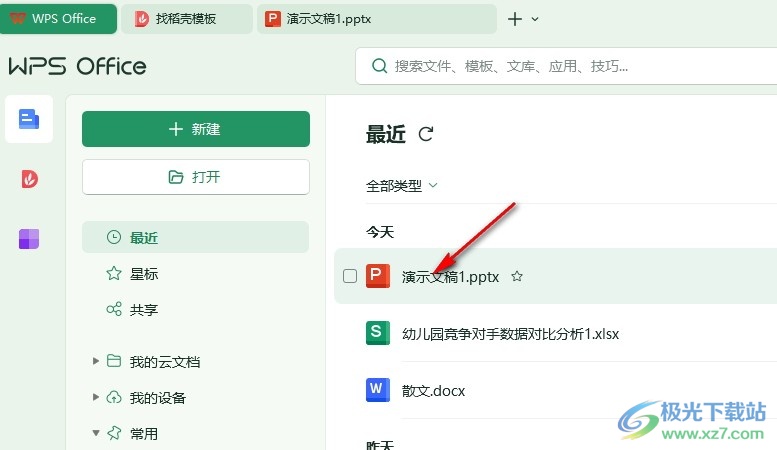Click the green S spreadsheet icon
Viewport: 777px width, 450px height.
point(378,333)
